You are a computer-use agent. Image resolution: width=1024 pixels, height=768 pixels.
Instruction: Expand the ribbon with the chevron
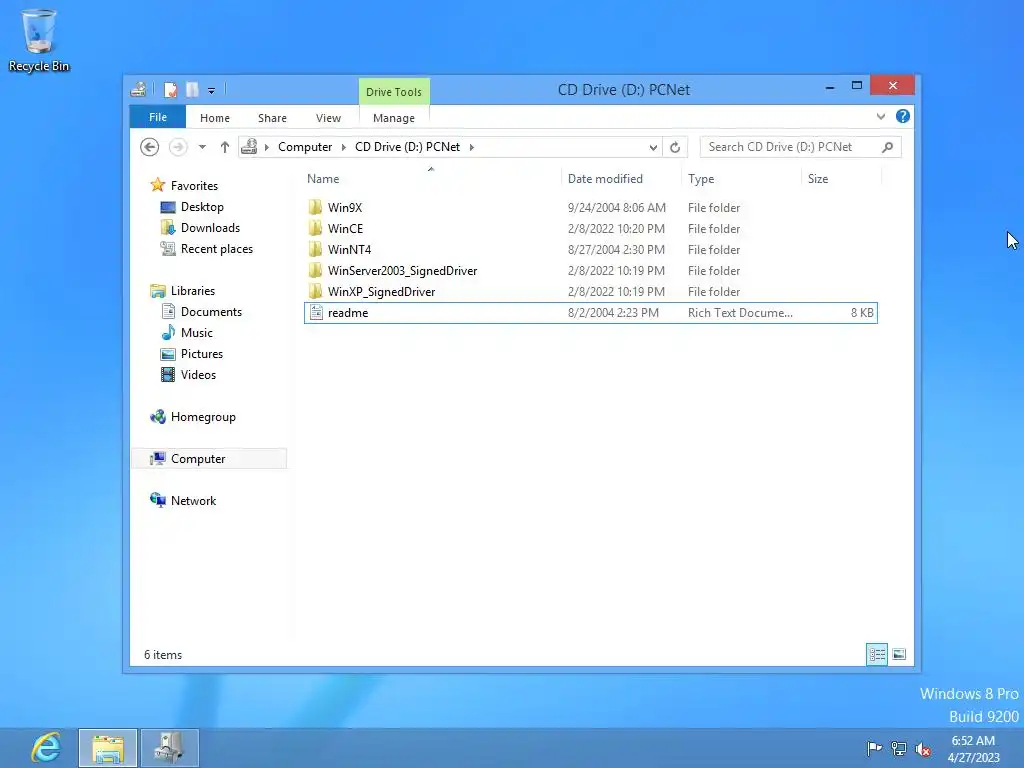click(x=881, y=116)
